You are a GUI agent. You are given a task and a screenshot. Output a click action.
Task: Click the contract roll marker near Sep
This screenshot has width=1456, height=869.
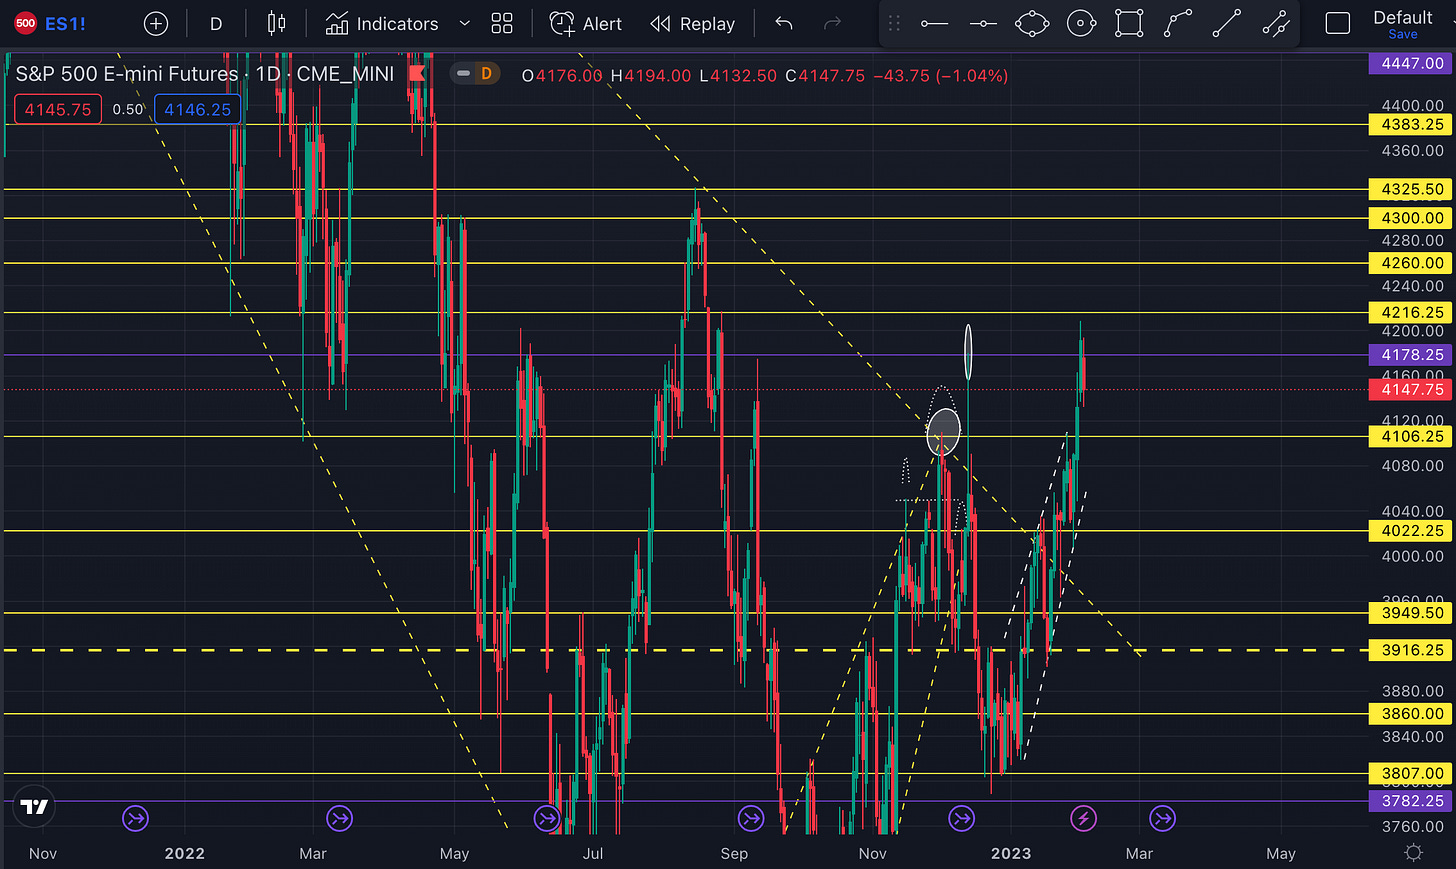point(751,819)
